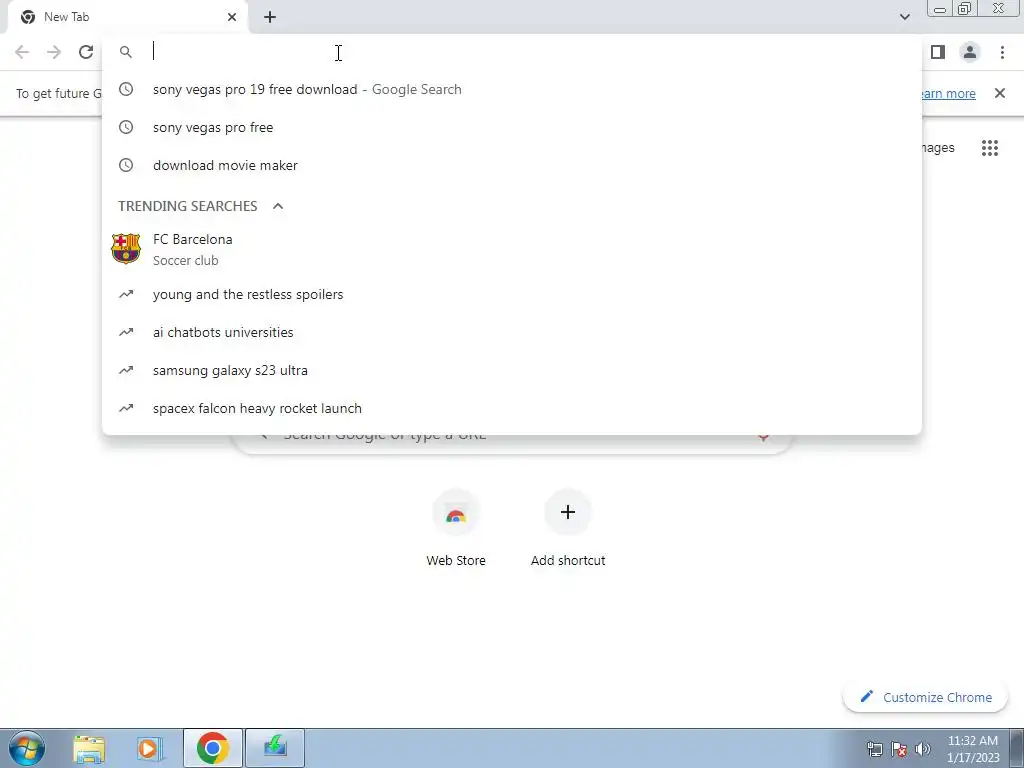Open Customize Chrome button
Image resolution: width=1024 pixels, height=768 pixels.
coord(925,697)
